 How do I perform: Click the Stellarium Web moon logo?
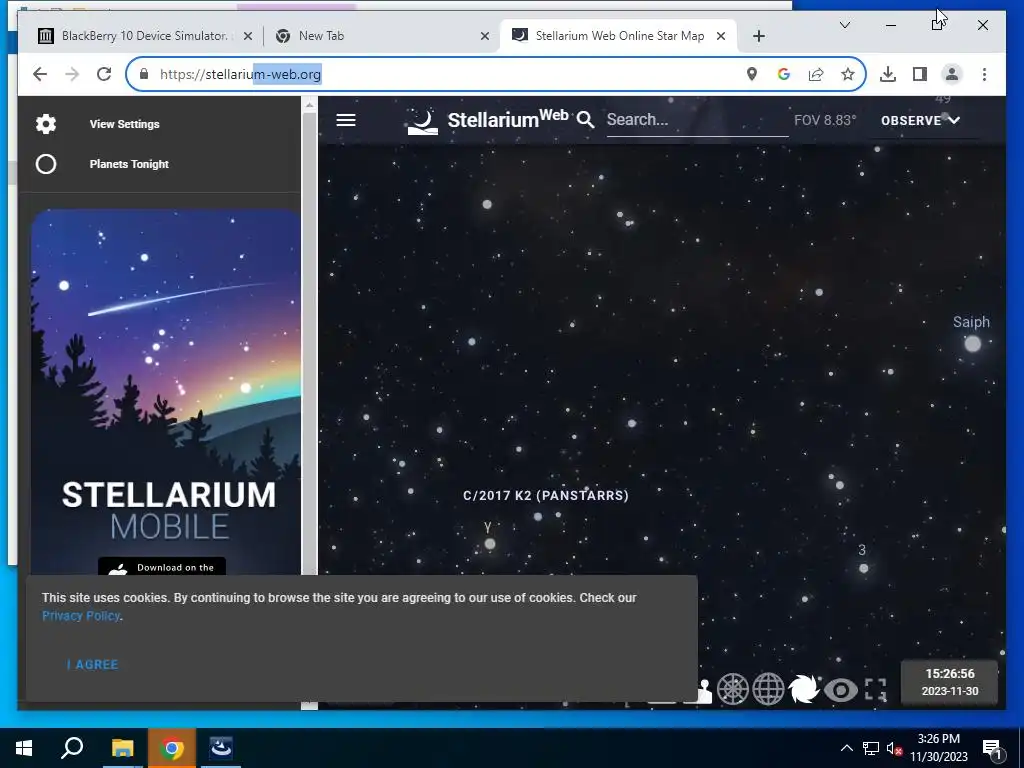[423, 121]
